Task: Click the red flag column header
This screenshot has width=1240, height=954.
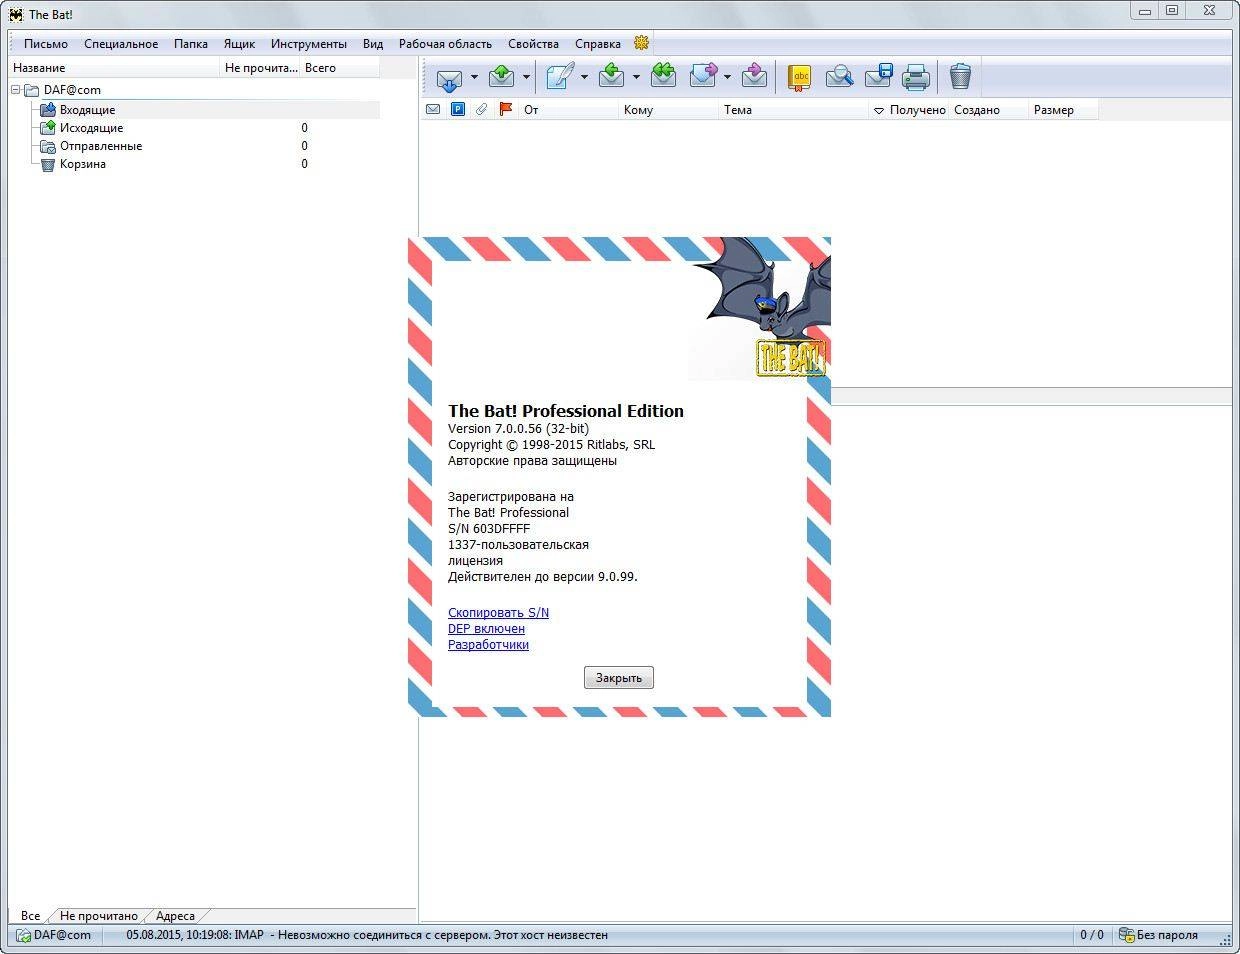Action: click(505, 110)
